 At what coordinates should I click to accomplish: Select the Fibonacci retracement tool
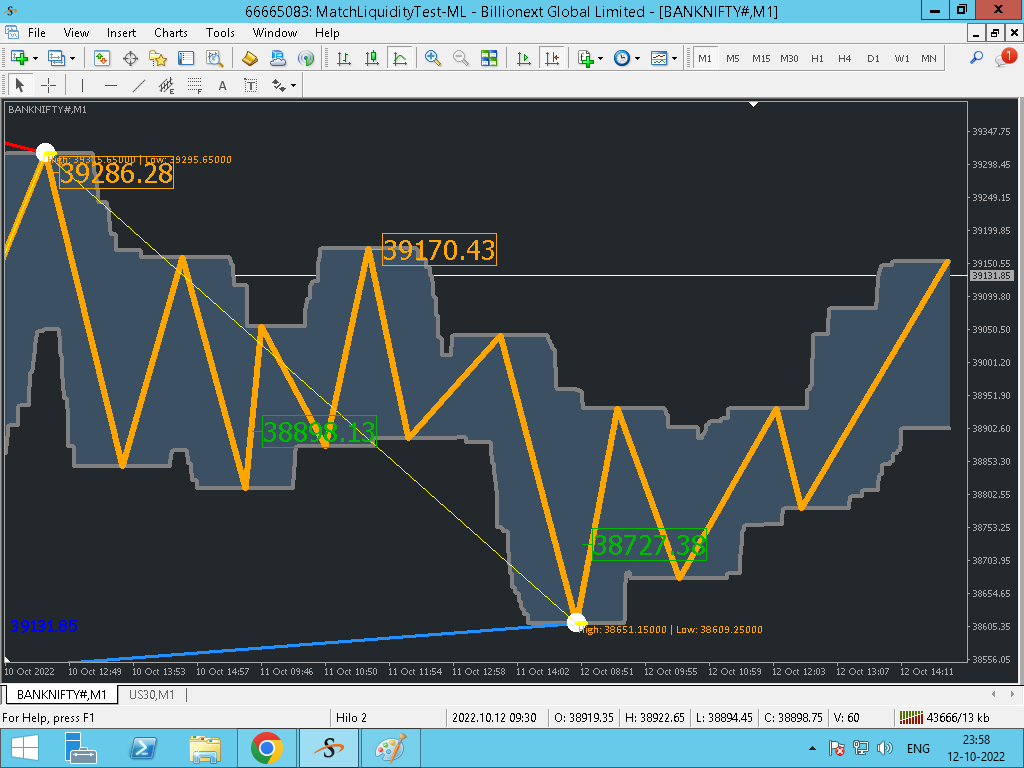[x=195, y=85]
